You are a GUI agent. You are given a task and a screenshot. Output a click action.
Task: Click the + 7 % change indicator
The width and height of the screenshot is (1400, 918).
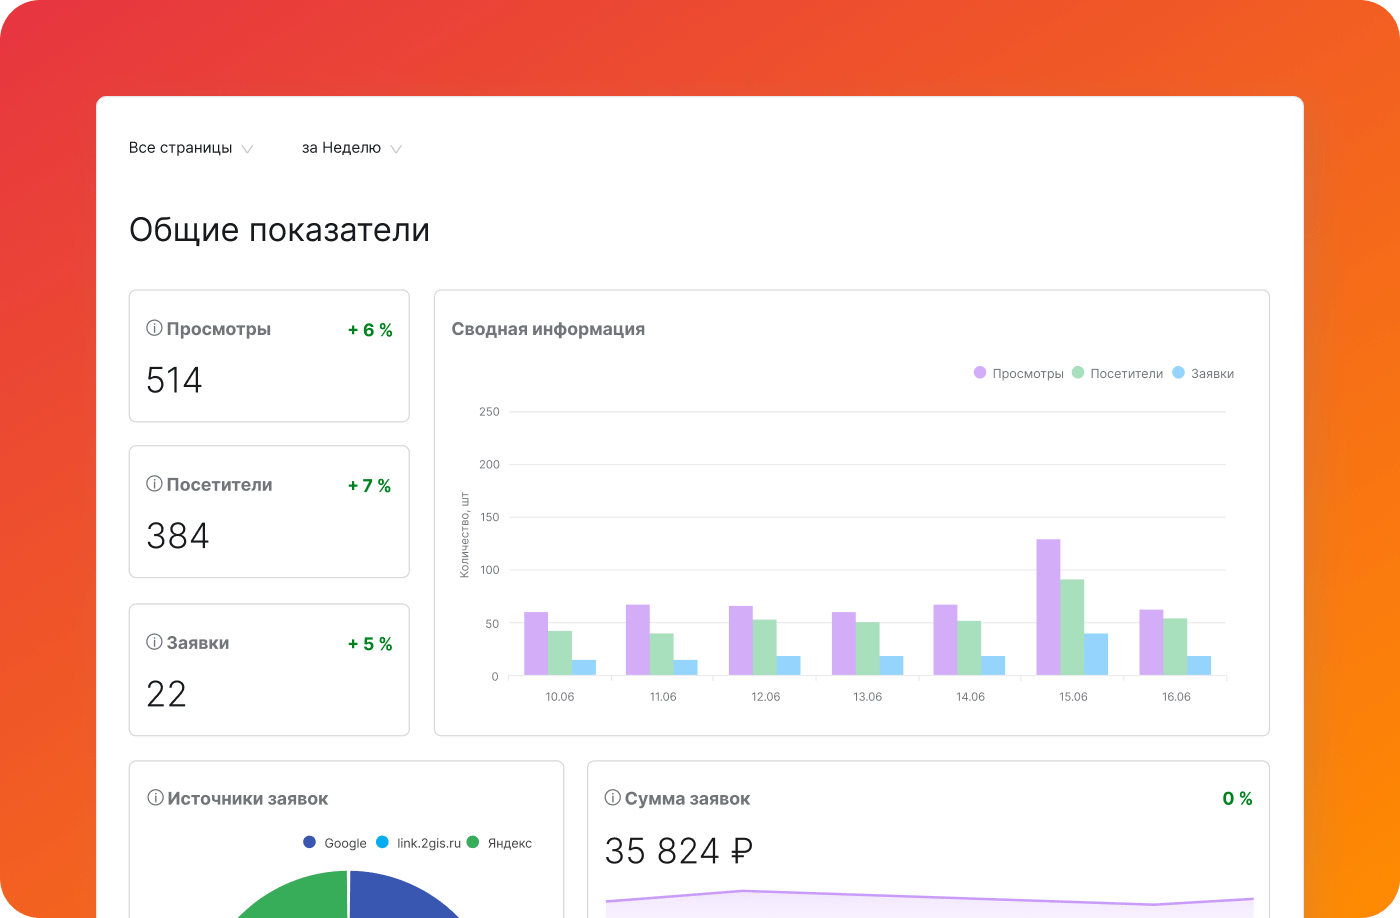[x=370, y=486]
